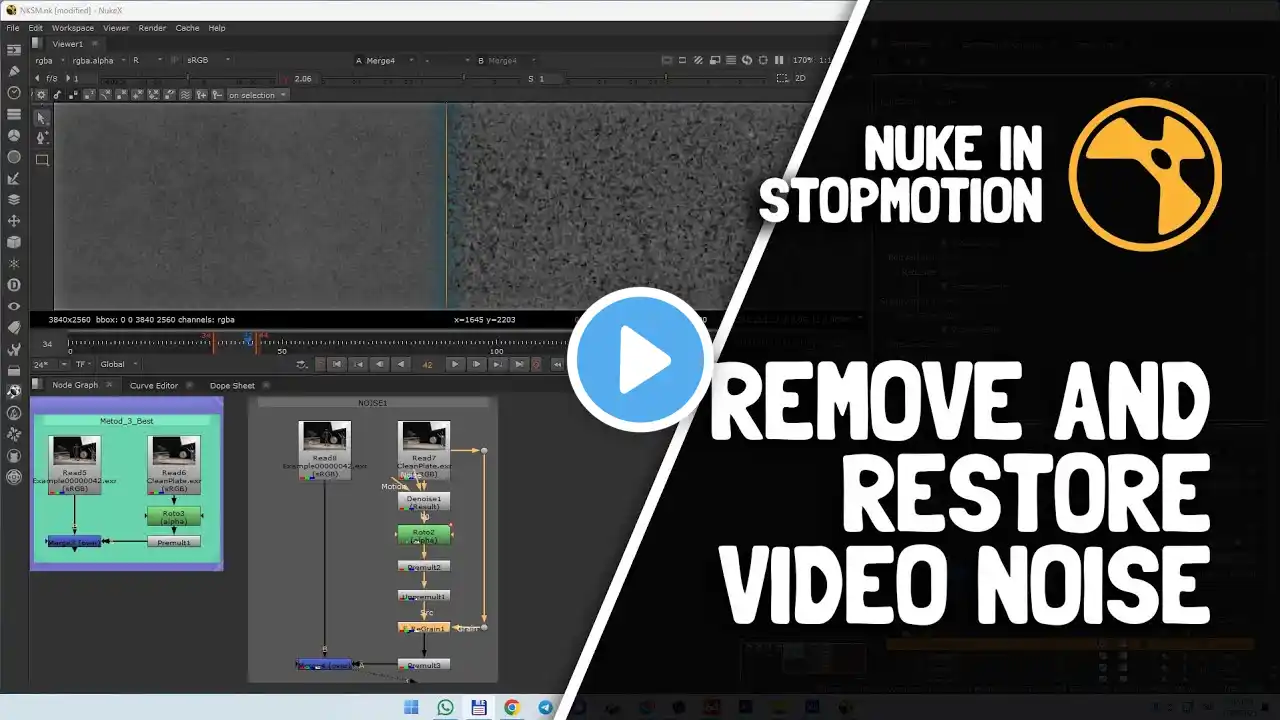The image size is (1280, 720).
Task: Switch to the Viewer1 tab
Action: pos(68,44)
